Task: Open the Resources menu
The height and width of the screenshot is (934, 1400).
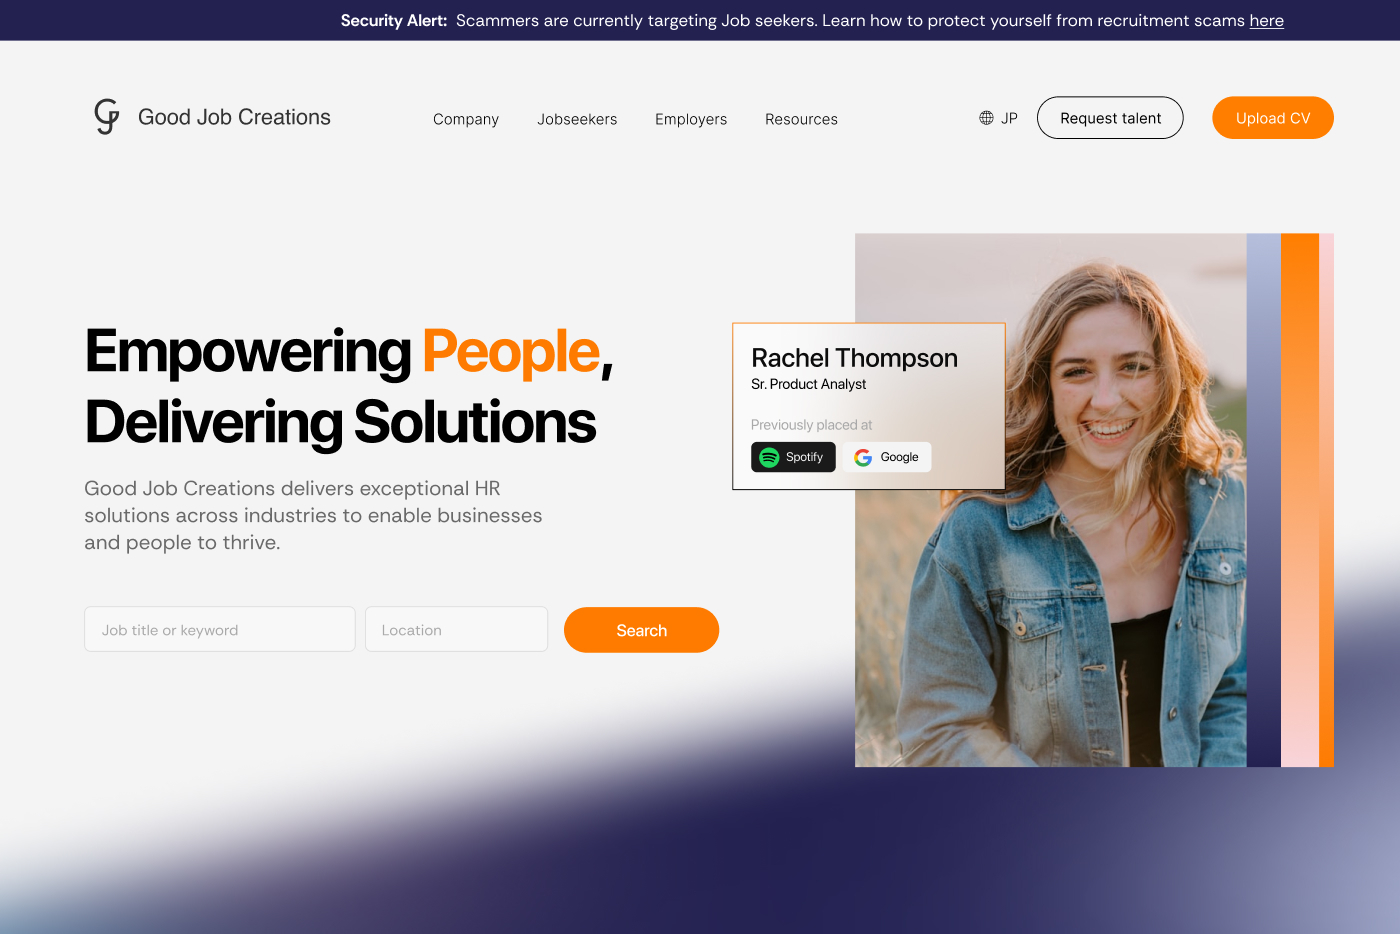Action: 801,119
